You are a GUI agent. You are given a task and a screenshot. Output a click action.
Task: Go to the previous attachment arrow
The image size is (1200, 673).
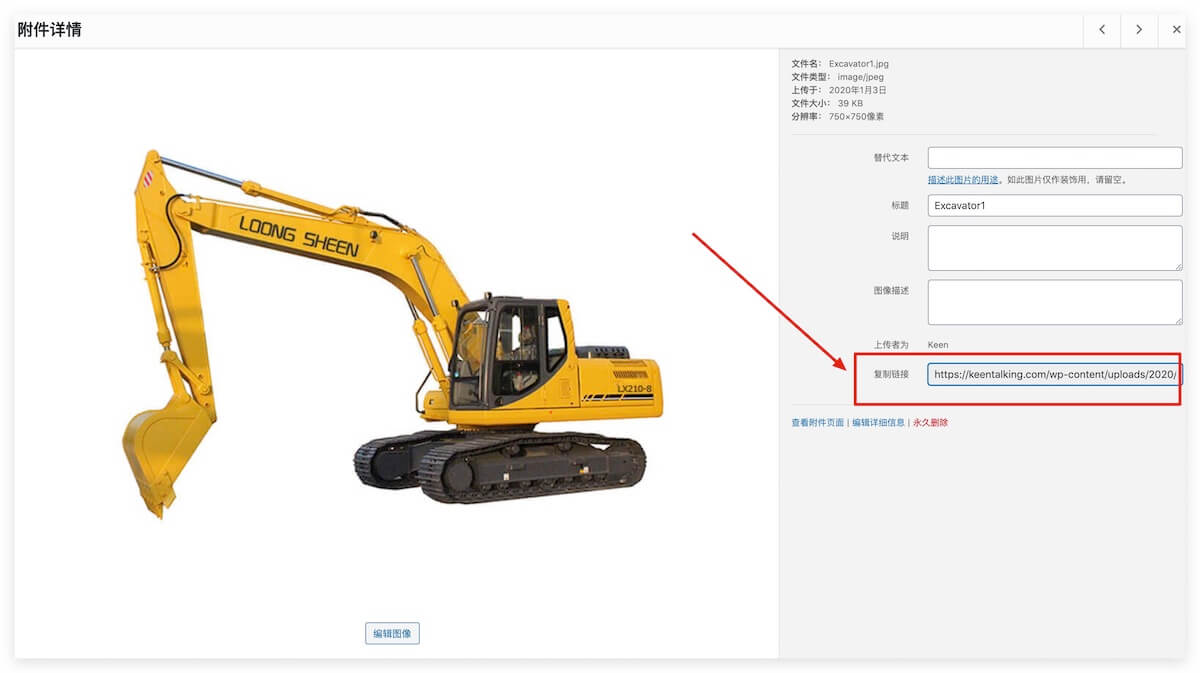(1102, 30)
